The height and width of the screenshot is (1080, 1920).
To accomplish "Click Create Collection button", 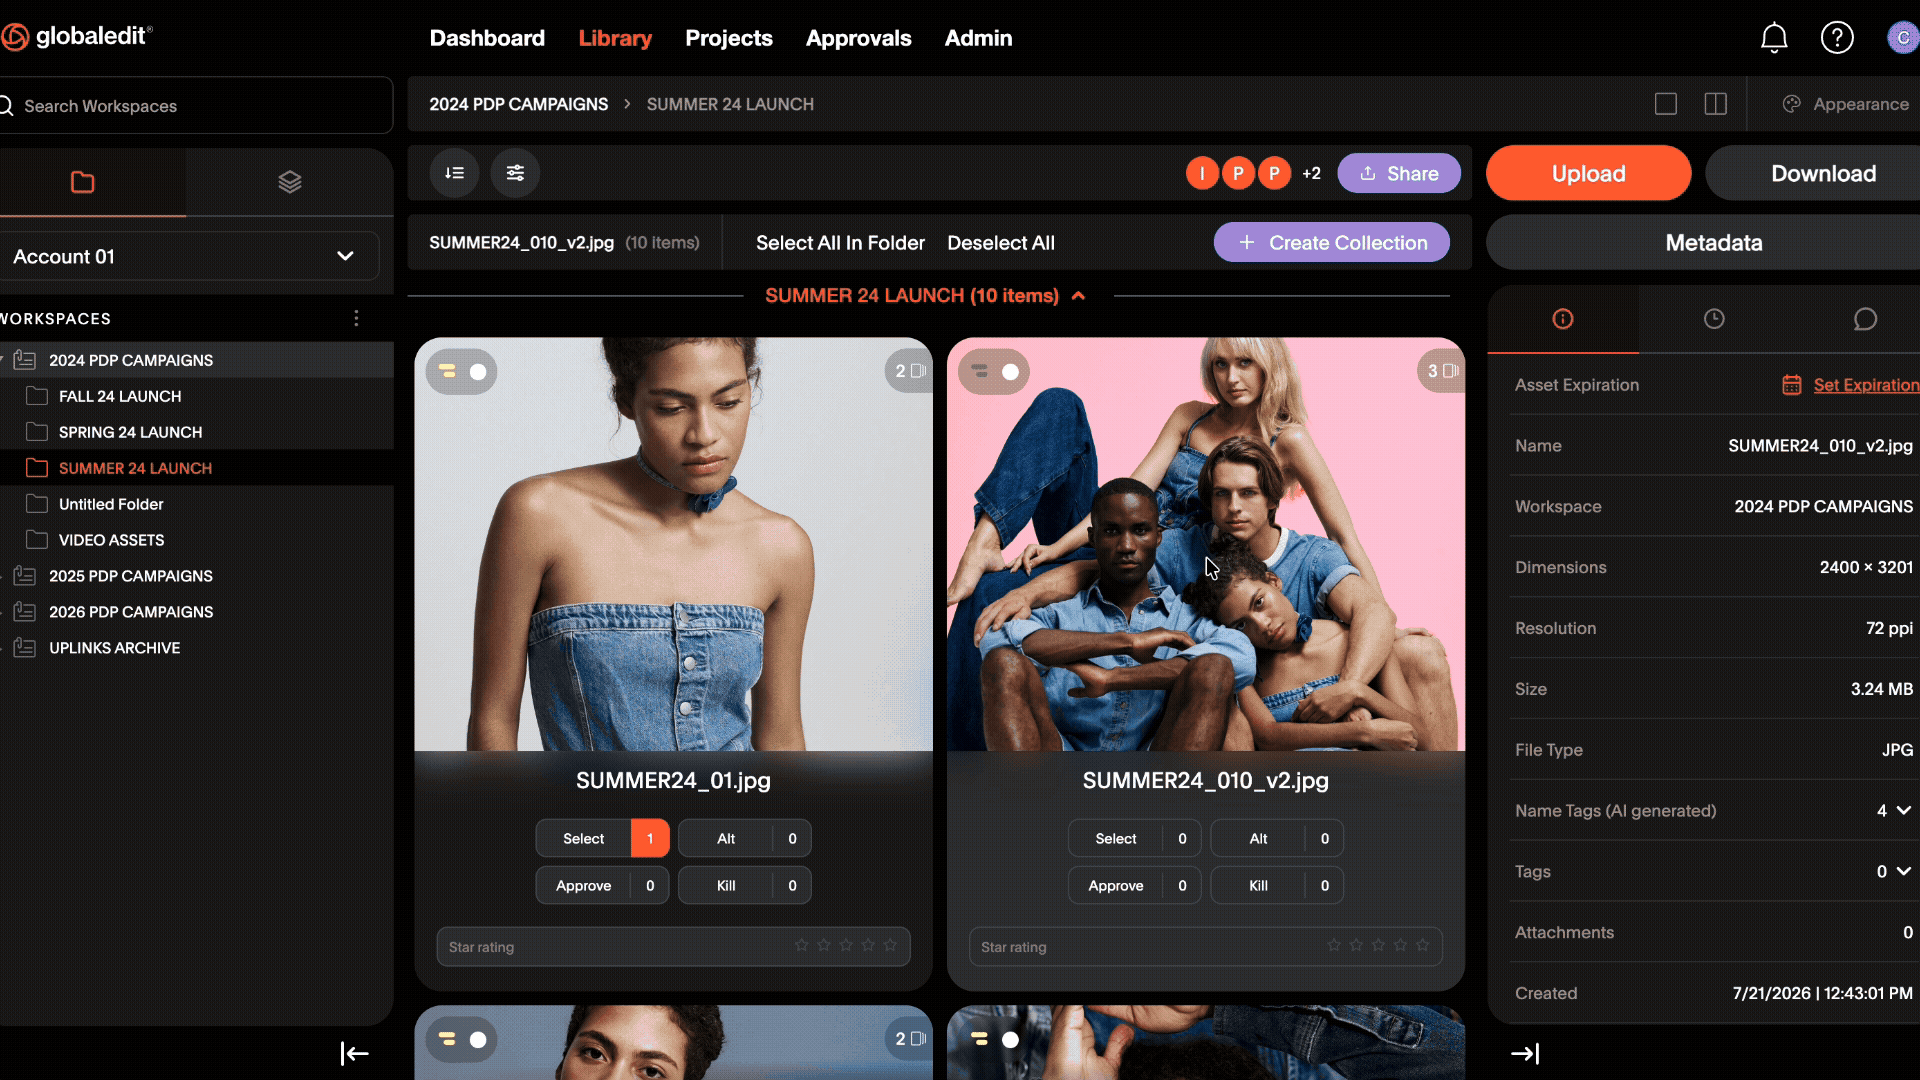I will 1332,242.
